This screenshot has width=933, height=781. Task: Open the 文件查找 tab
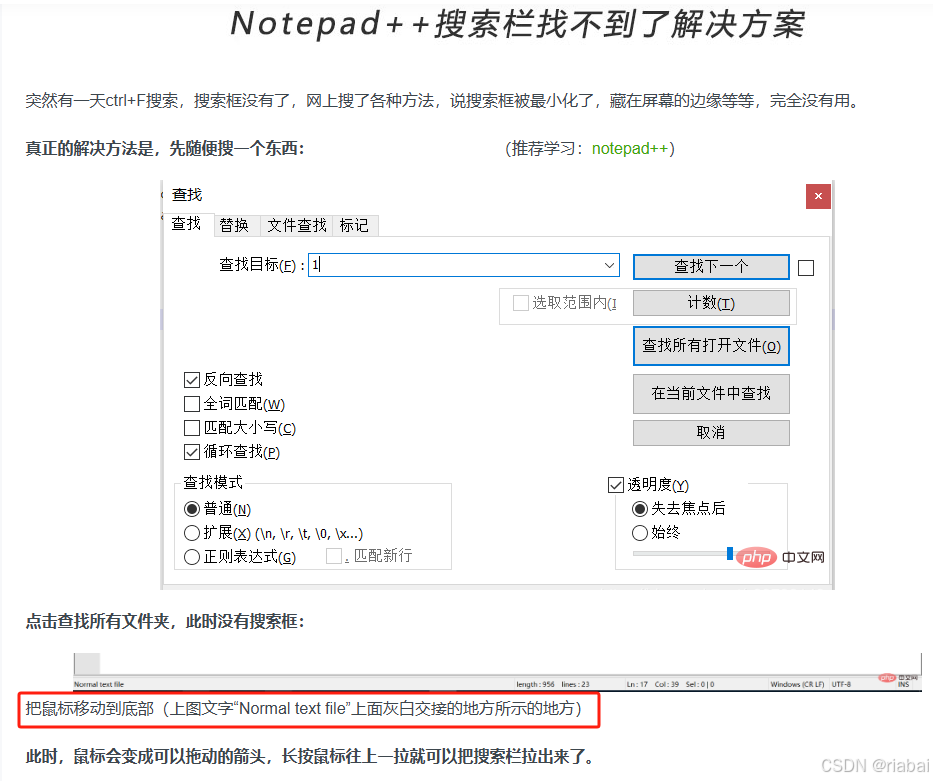click(295, 225)
